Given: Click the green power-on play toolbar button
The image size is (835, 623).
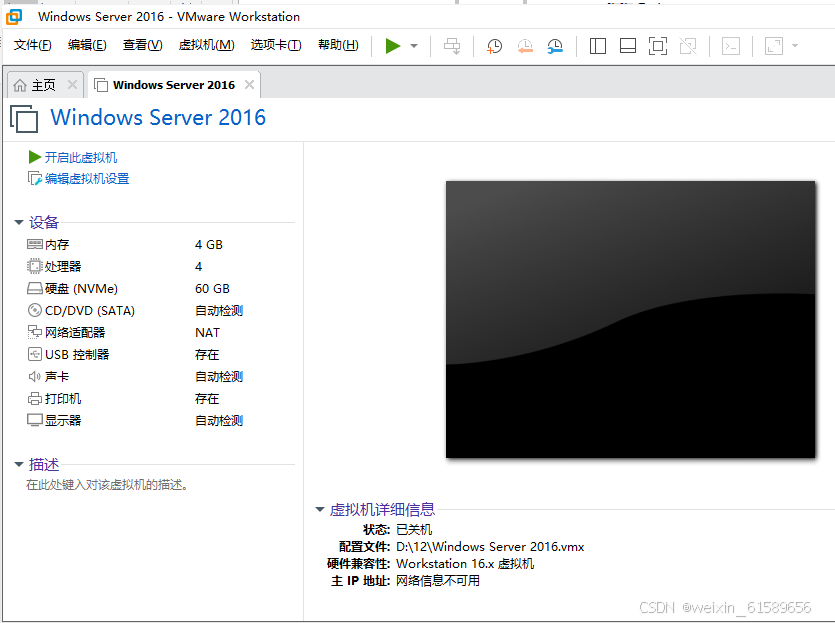Looking at the screenshot, I should 393,46.
